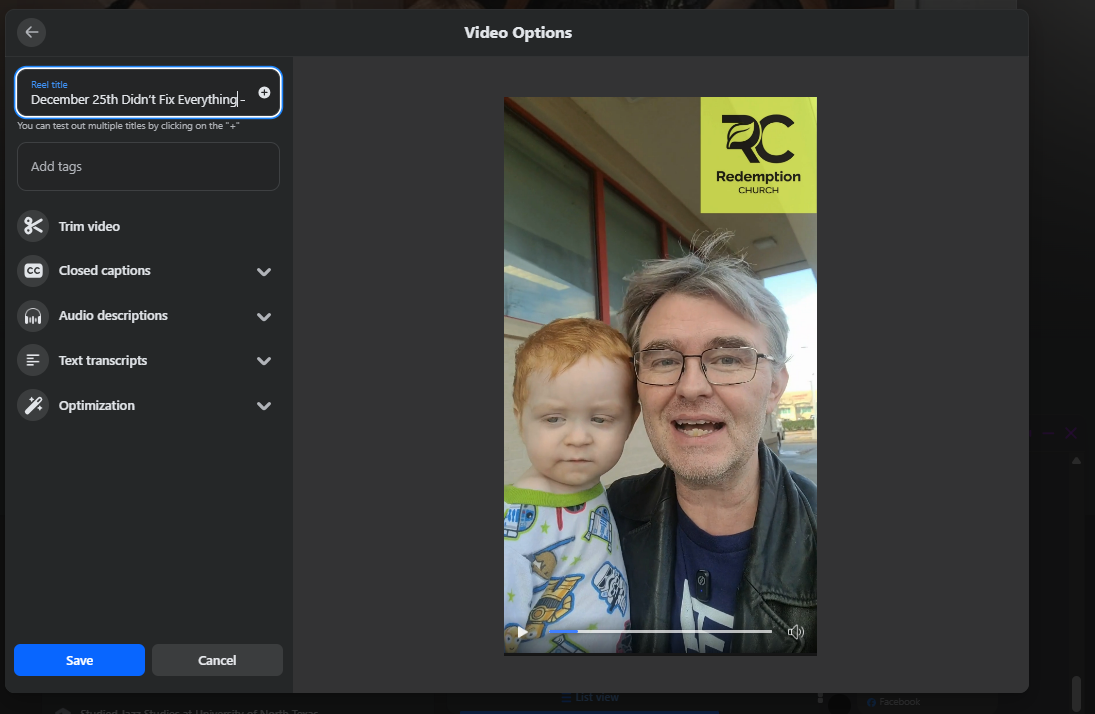The width and height of the screenshot is (1095, 714).
Task: Add another title with the plus icon
Action: (264, 92)
